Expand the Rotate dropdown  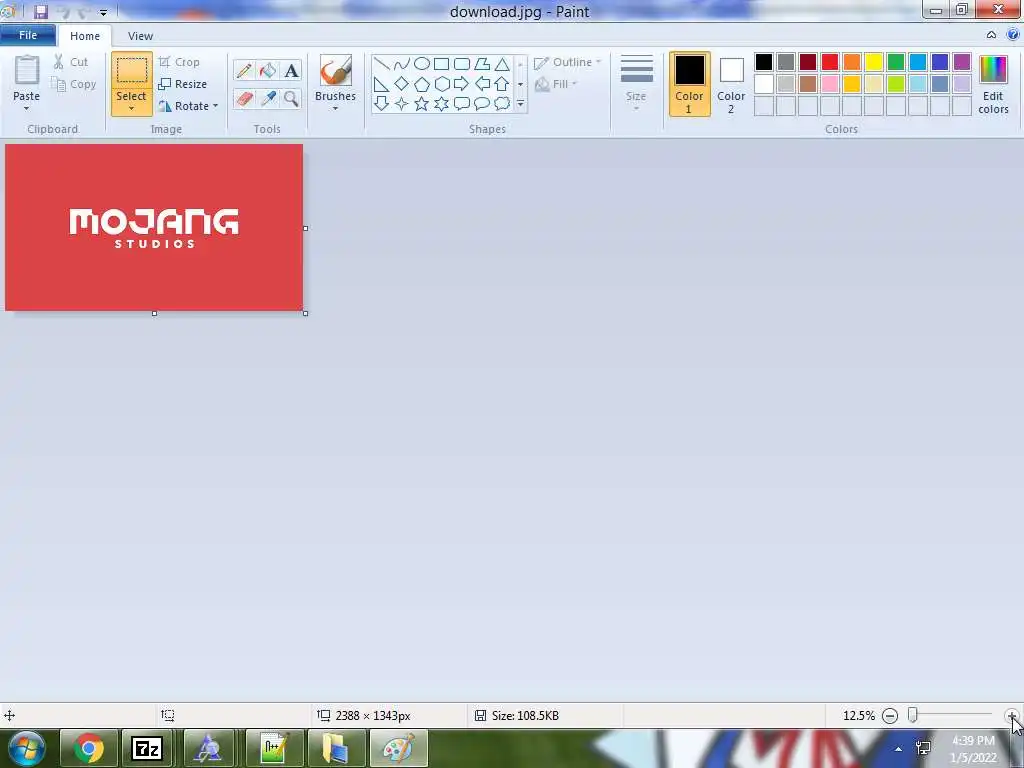click(x=216, y=106)
